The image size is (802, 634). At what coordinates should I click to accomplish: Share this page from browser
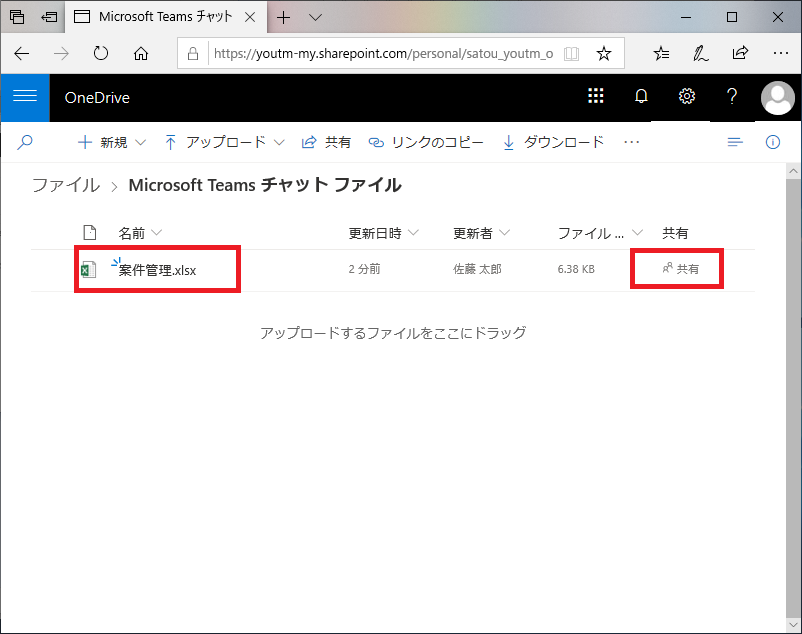[x=740, y=53]
